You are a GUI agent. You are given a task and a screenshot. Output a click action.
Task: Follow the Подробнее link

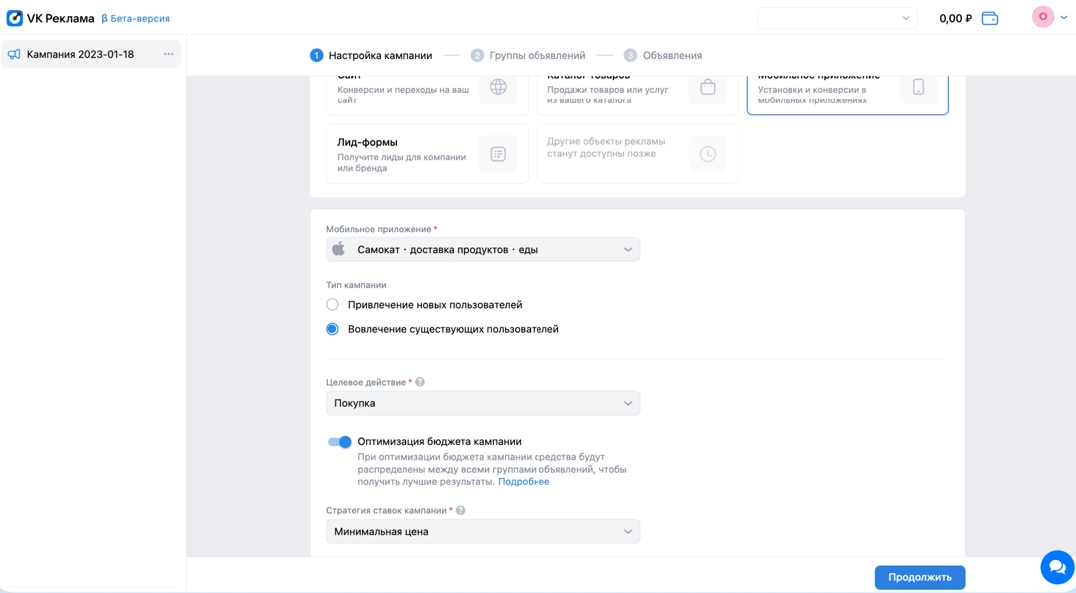[523, 482]
